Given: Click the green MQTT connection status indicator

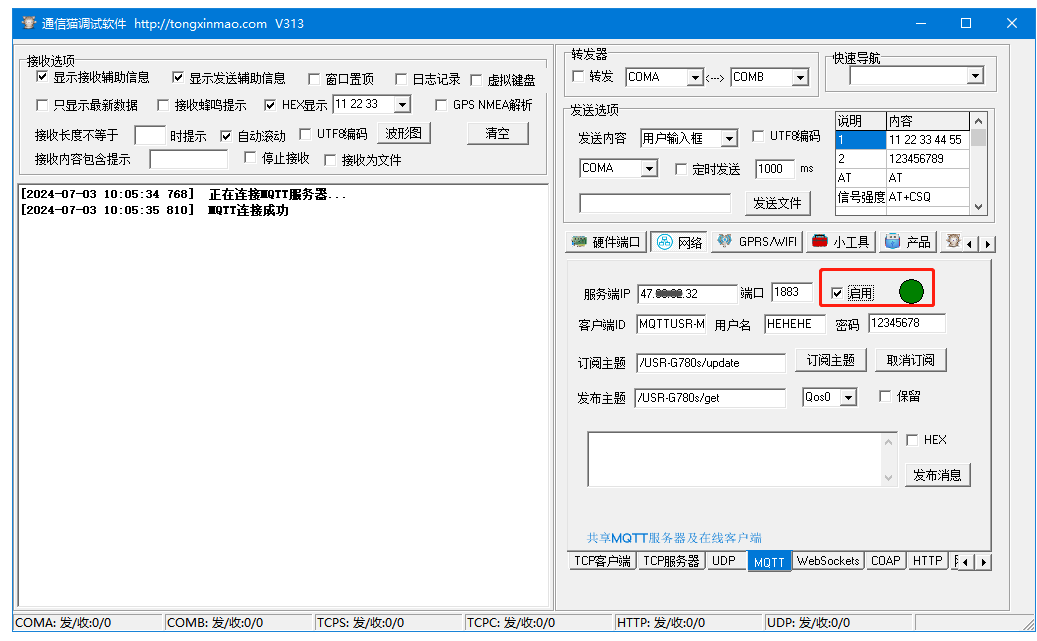Looking at the screenshot, I should (x=911, y=291).
